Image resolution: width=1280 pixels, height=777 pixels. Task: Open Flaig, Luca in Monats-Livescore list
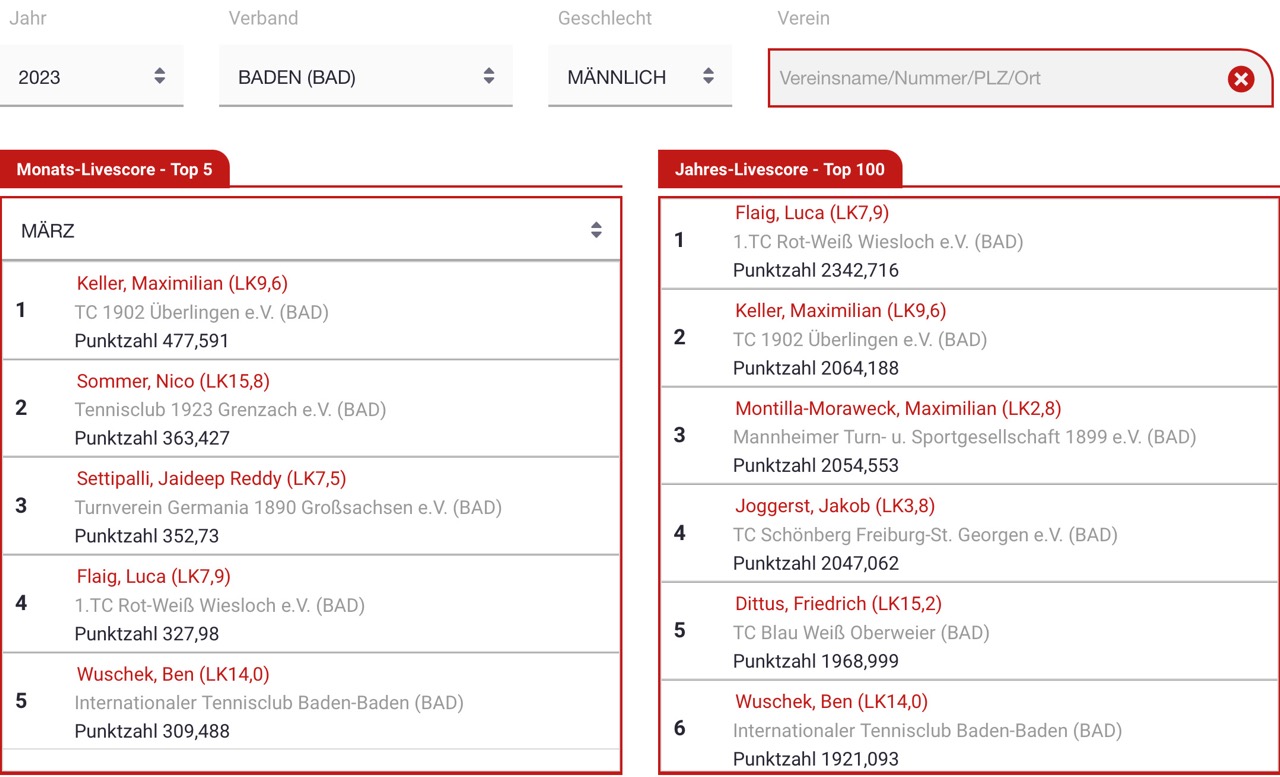[x=153, y=576]
